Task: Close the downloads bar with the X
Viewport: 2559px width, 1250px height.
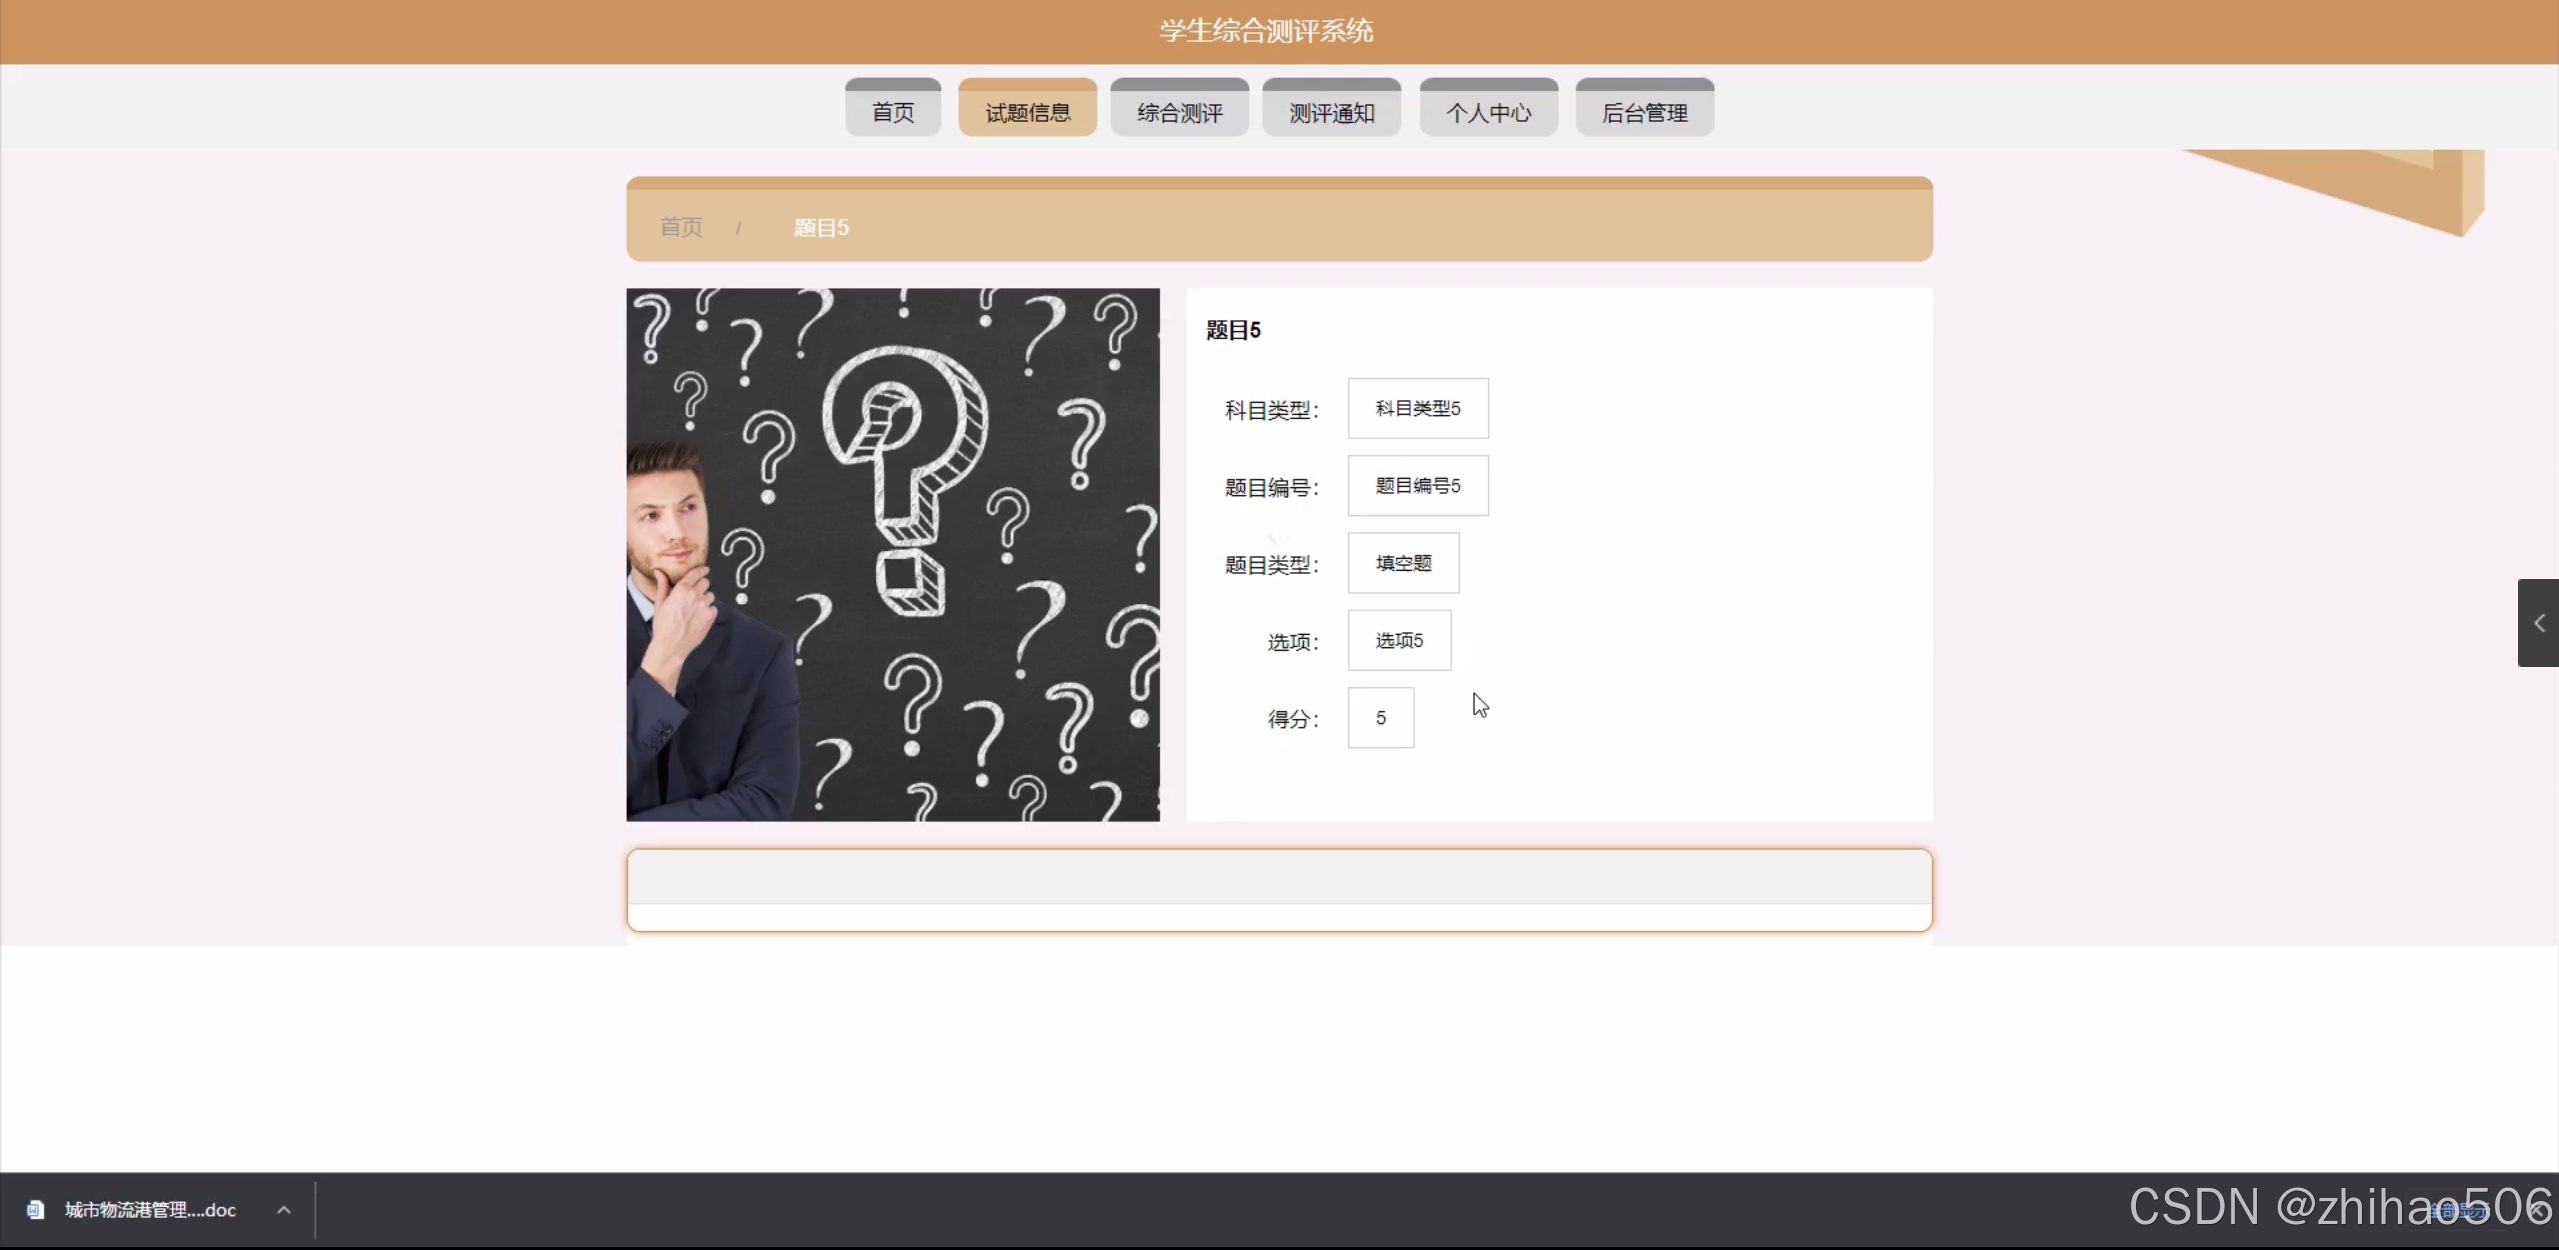Action: [x=2536, y=1211]
